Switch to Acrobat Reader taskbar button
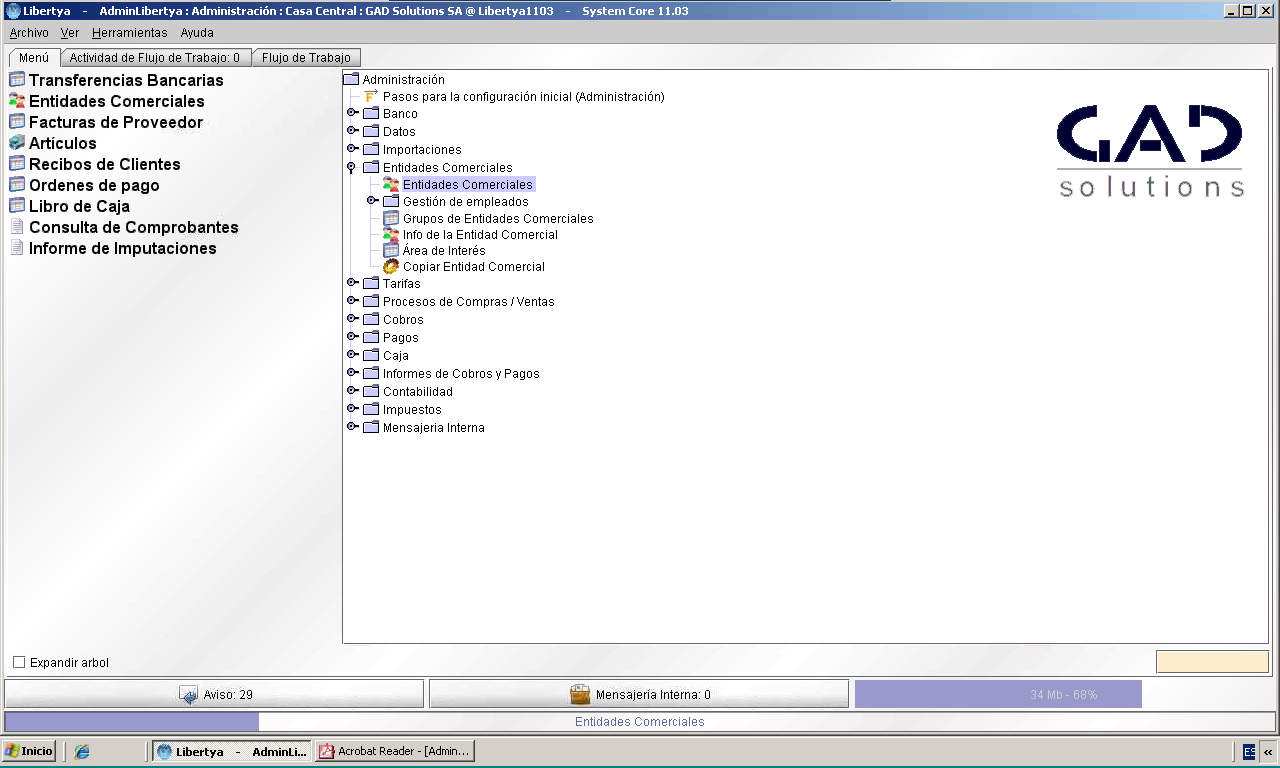Viewport: 1280px width, 768px height. pos(395,751)
